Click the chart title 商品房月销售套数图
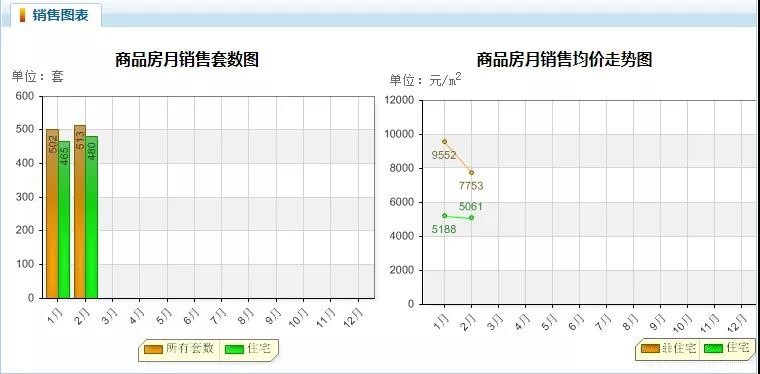 (187, 60)
